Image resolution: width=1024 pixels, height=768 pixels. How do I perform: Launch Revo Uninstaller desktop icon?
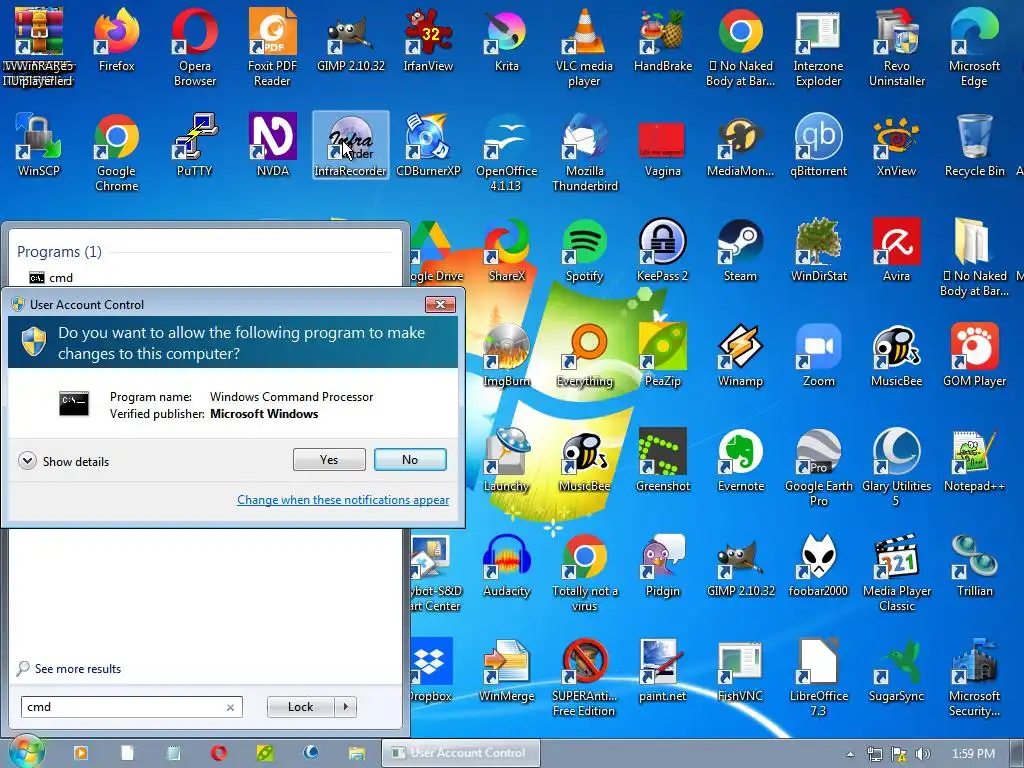[x=897, y=47]
